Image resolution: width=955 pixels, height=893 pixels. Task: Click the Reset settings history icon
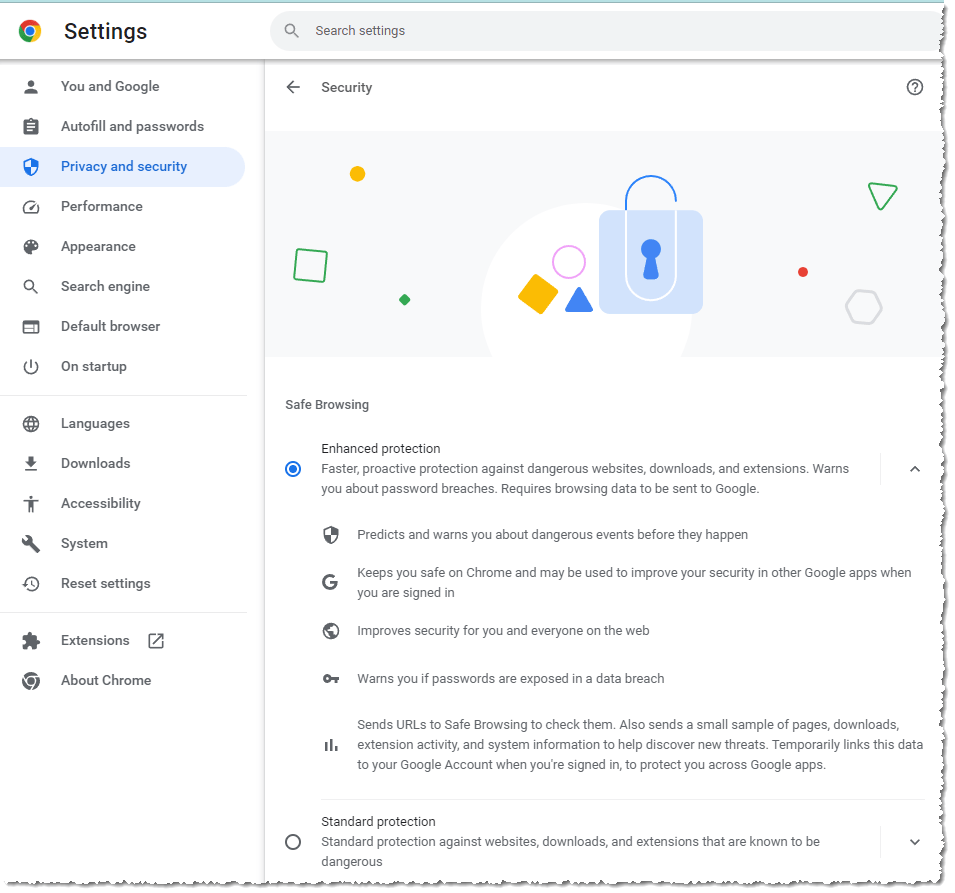pyautogui.click(x=30, y=583)
